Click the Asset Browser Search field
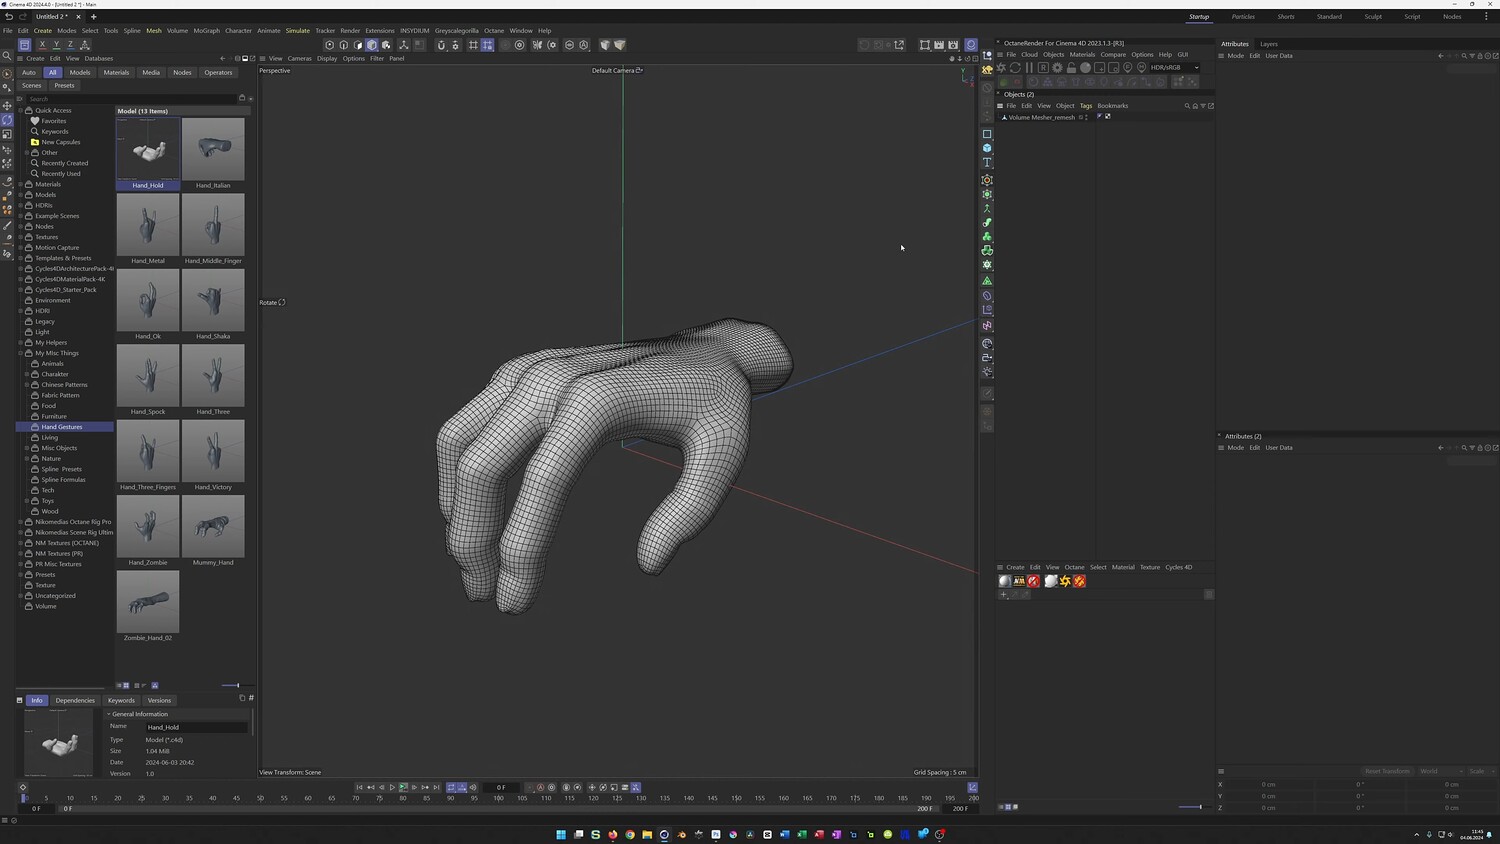Screen dimensions: 1500x844 [x=130, y=98]
